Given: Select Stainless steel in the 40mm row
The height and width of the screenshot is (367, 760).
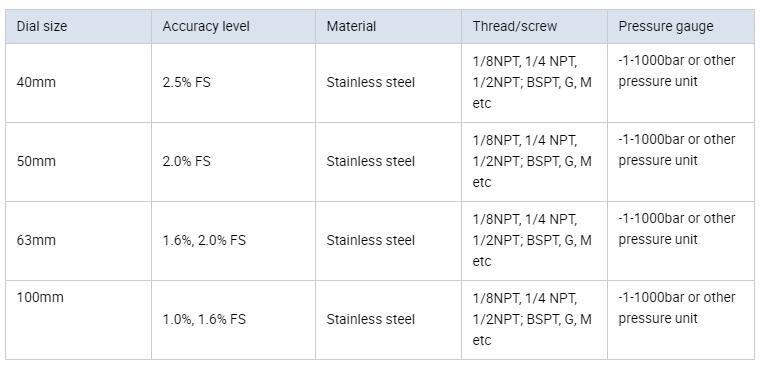Looking at the screenshot, I should click(370, 83).
